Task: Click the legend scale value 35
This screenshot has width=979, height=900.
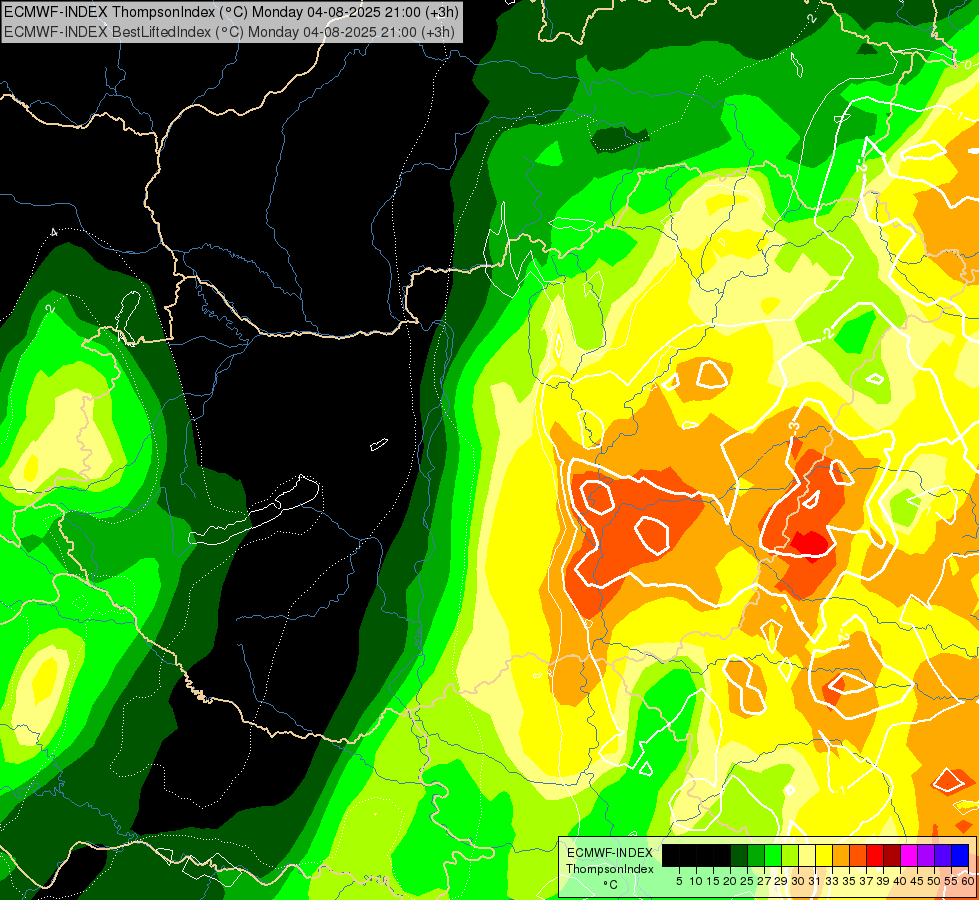Action: click(849, 881)
